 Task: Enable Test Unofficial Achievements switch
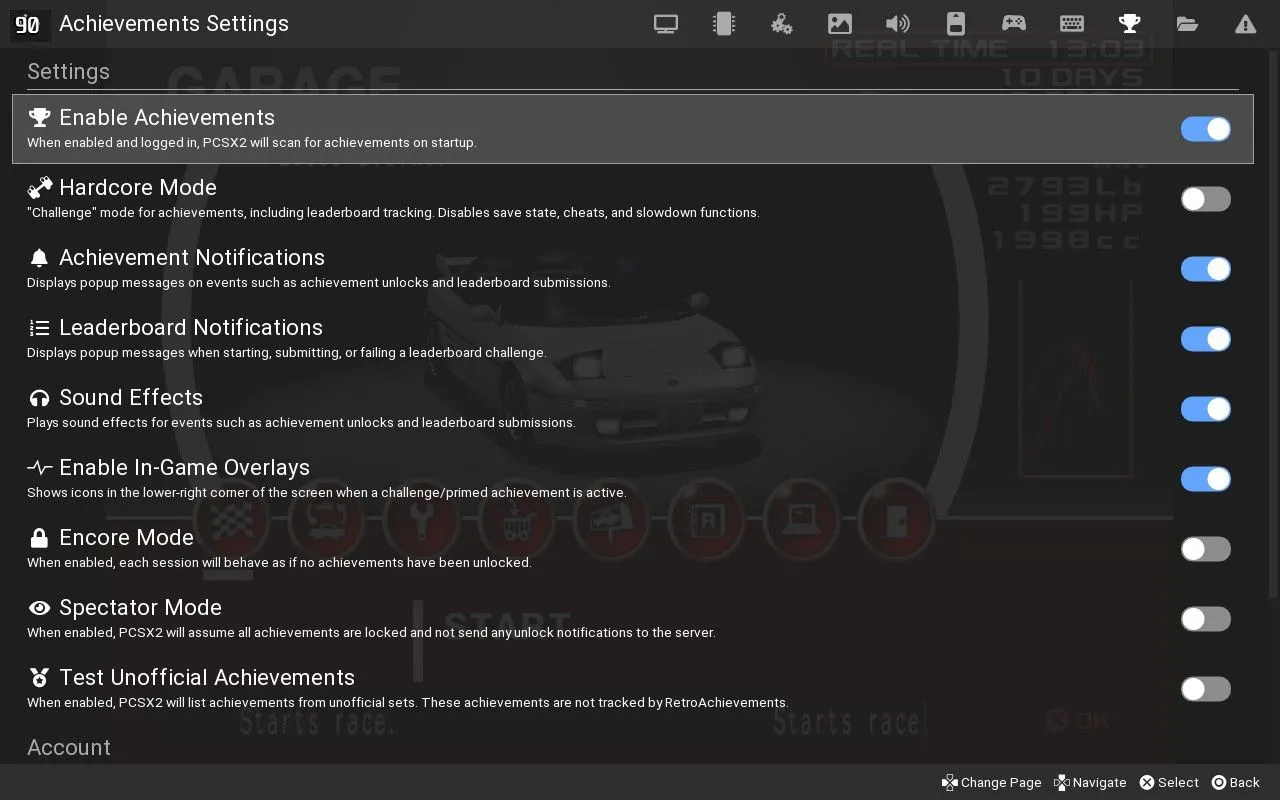pos(1206,689)
